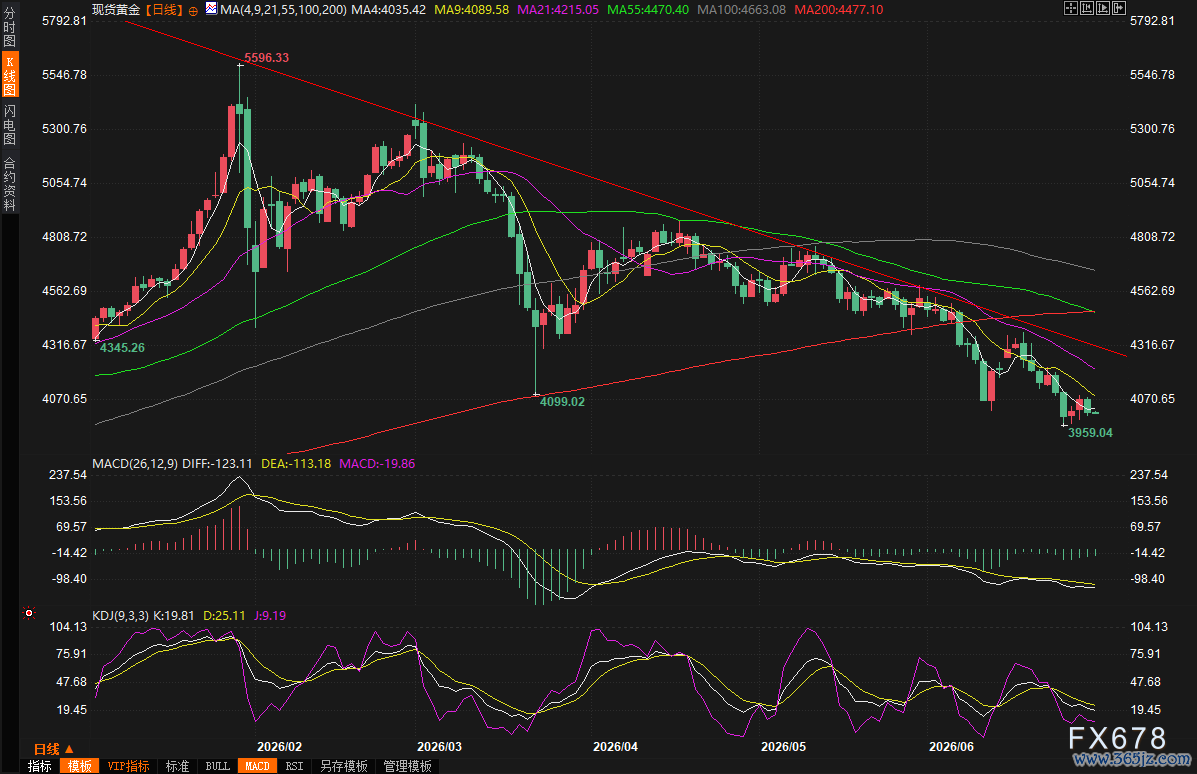1197x774 pixels.
Task: Click the DEA:-113.18 value
Action: coord(296,463)
